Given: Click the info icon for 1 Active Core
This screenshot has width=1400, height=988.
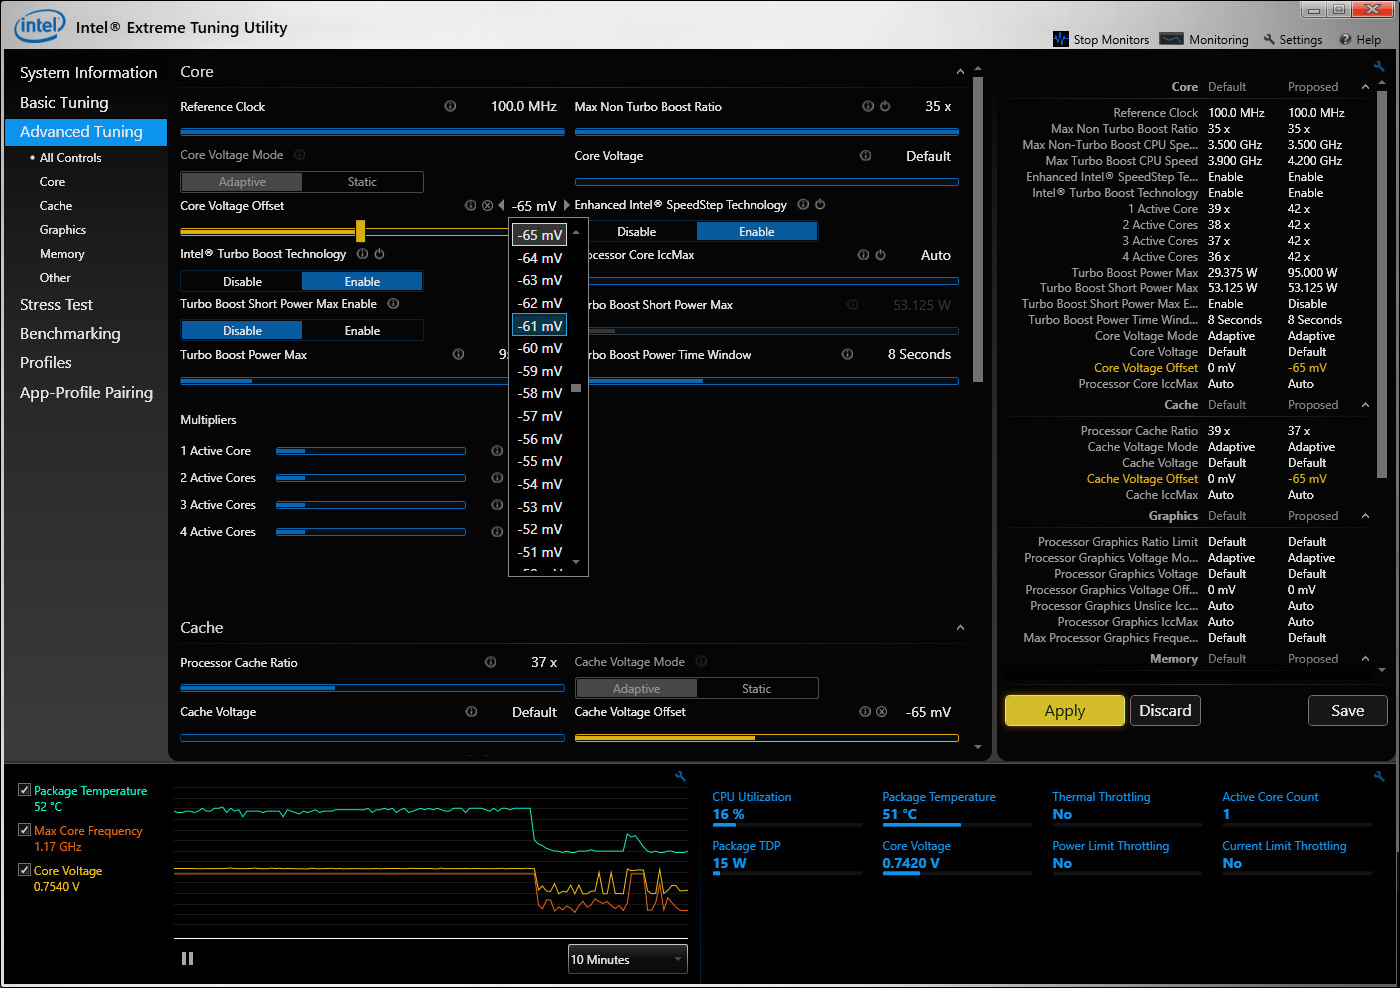Looking at the screenshot, I should click(x=497, y=451).
